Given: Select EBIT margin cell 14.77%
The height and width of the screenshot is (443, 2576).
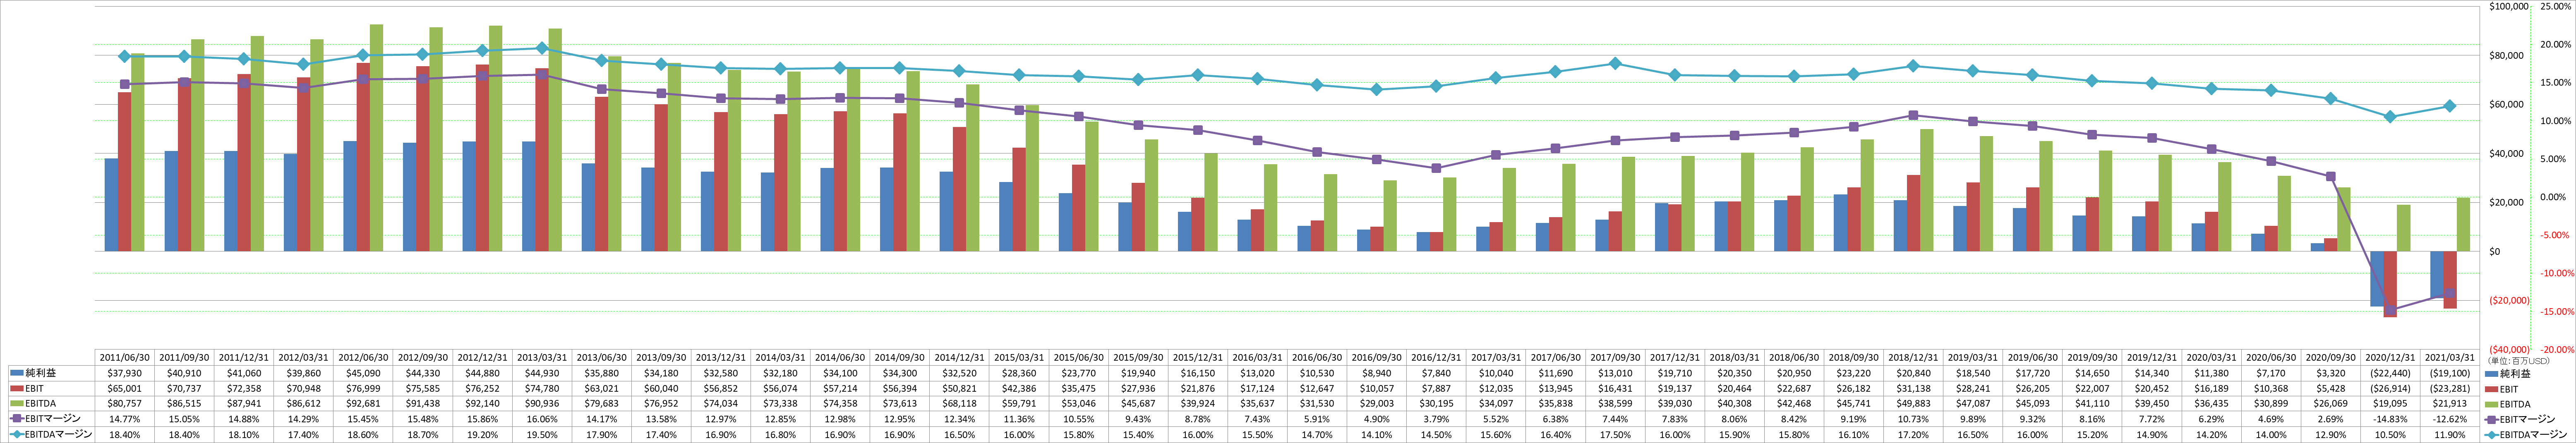Looking at the screenshot, I should click(x=125, y=418).
